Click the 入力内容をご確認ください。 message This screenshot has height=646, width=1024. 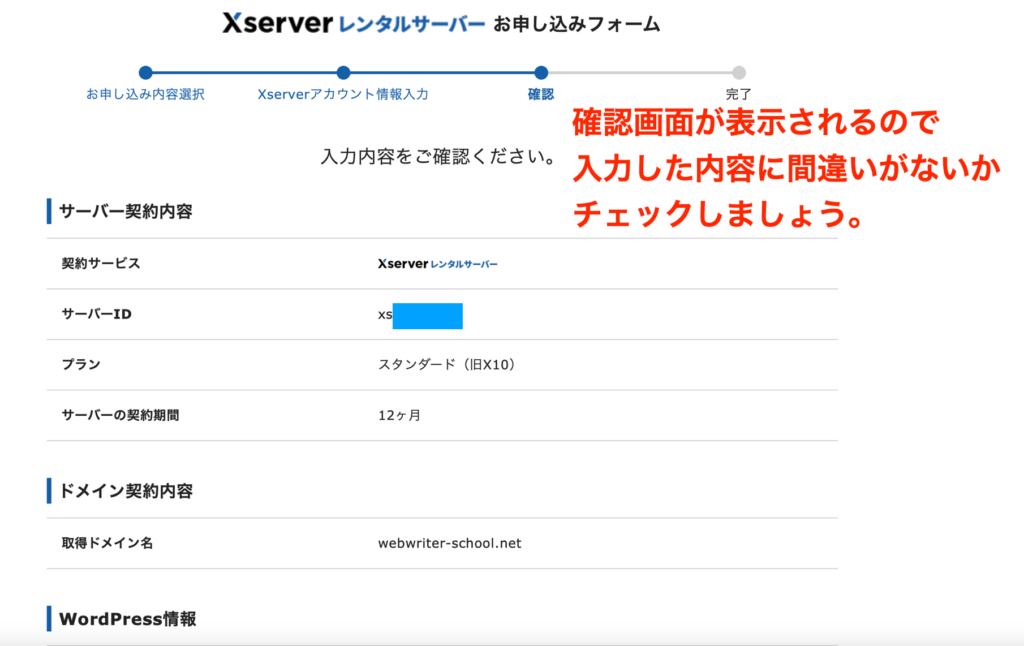(438, 157)
